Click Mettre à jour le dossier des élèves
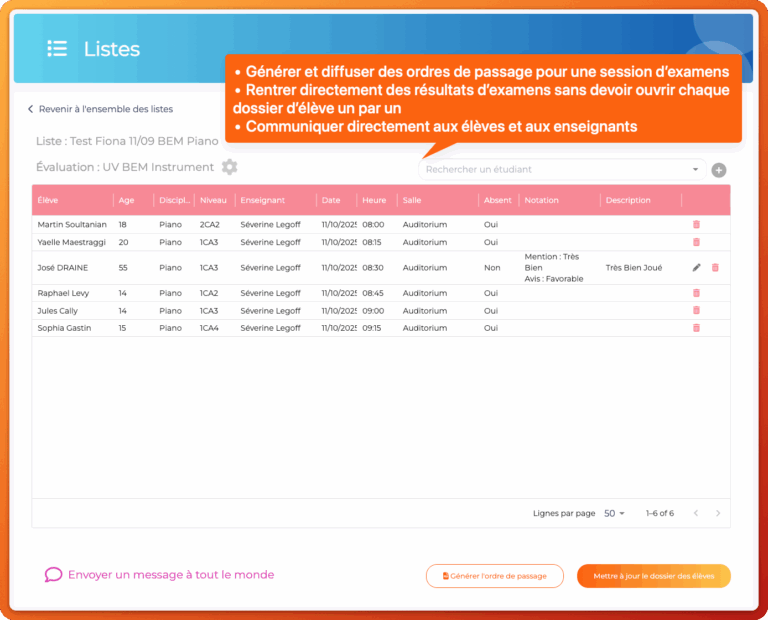 653,576
